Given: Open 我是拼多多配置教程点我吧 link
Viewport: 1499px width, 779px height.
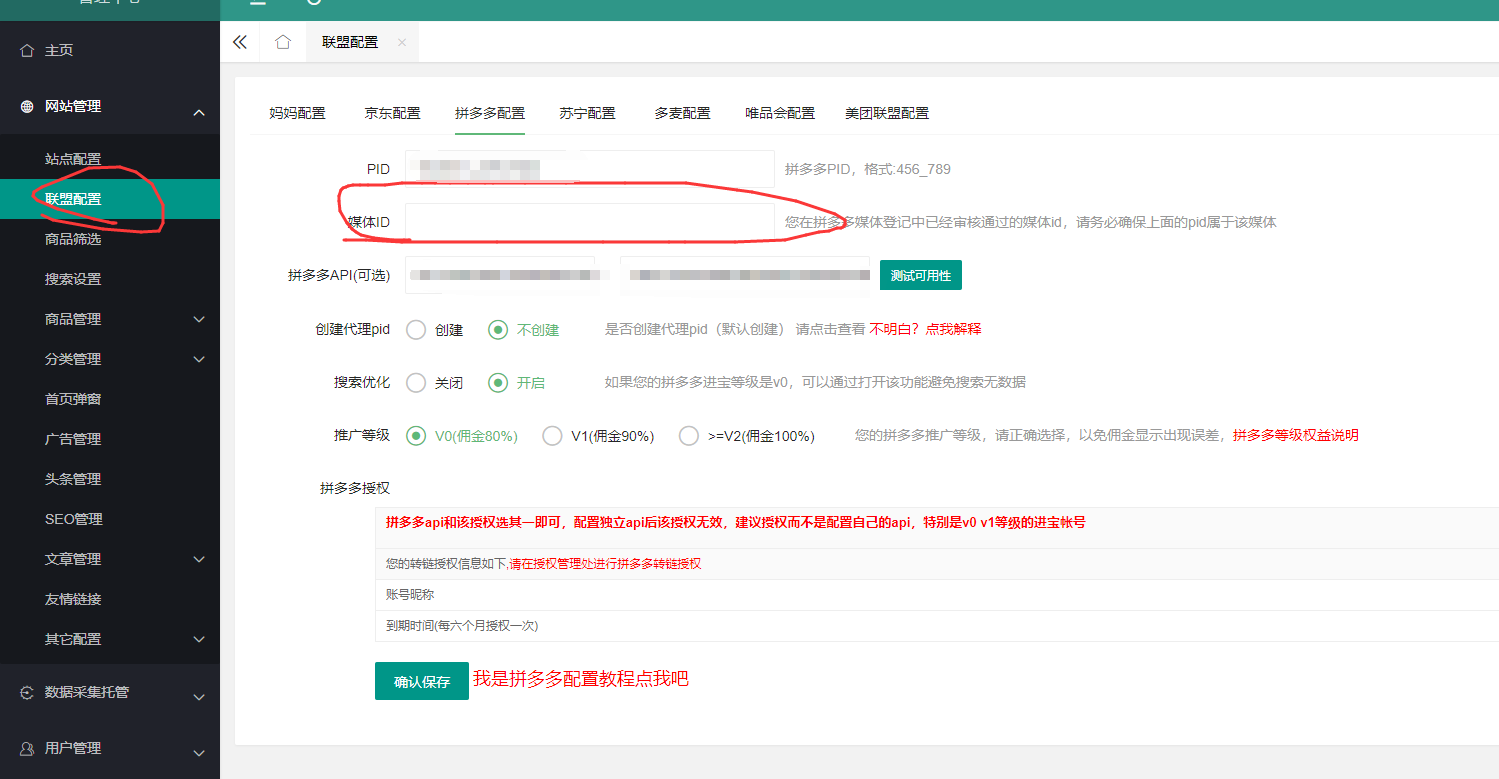Looking at the screenshot, I should 581,679.
